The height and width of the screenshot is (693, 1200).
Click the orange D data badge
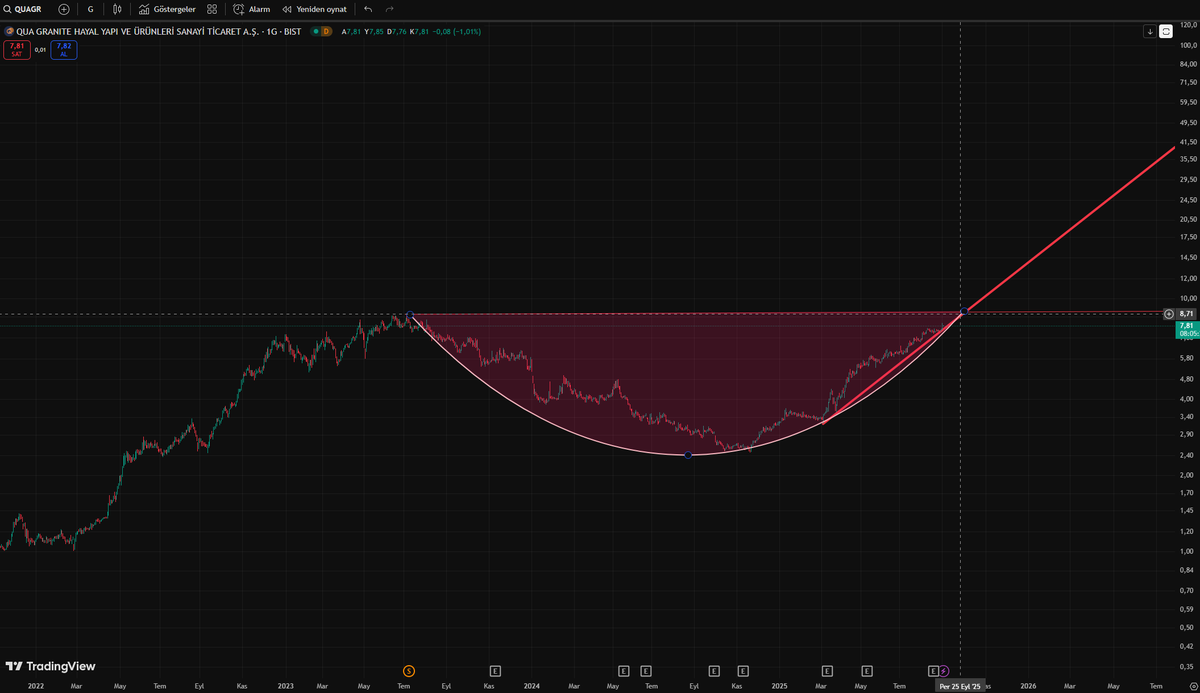(326, 32)
